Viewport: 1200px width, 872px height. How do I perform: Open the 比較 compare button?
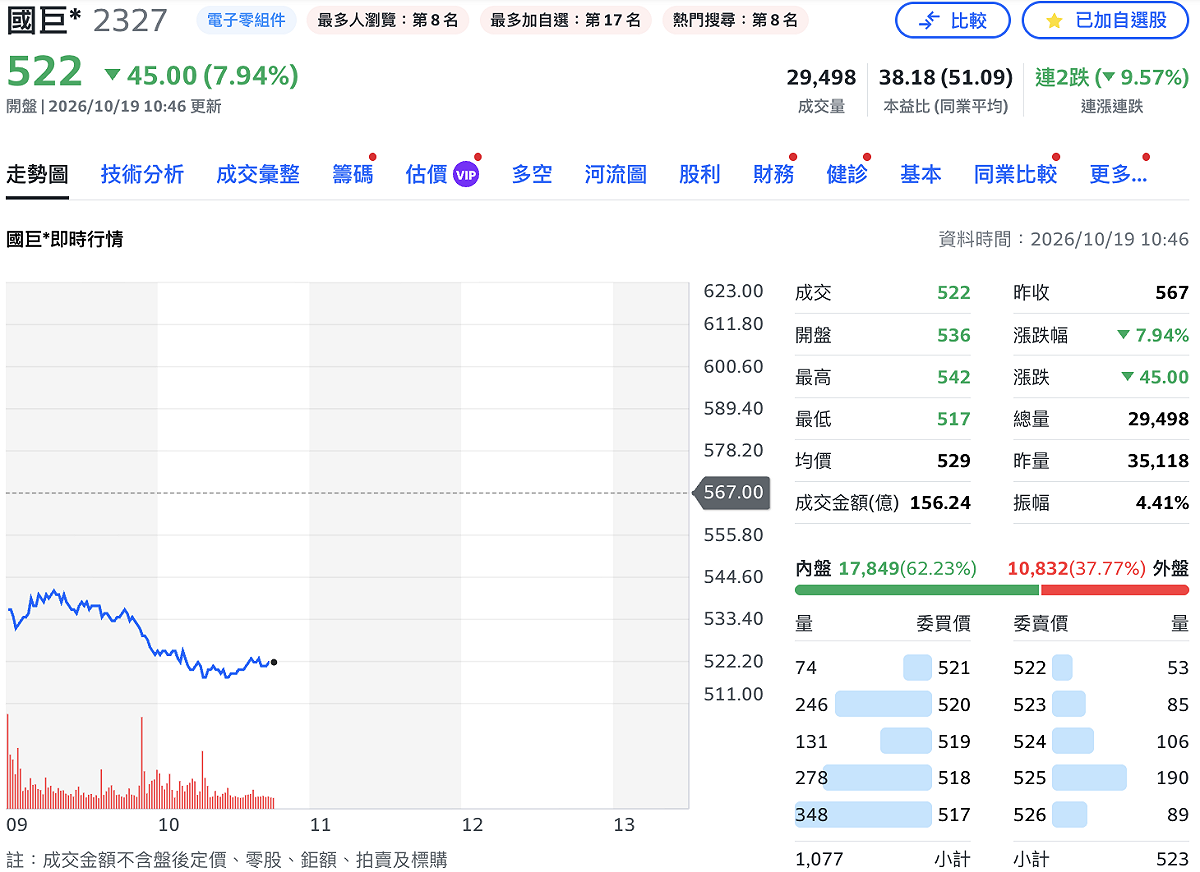coord(952,20)
